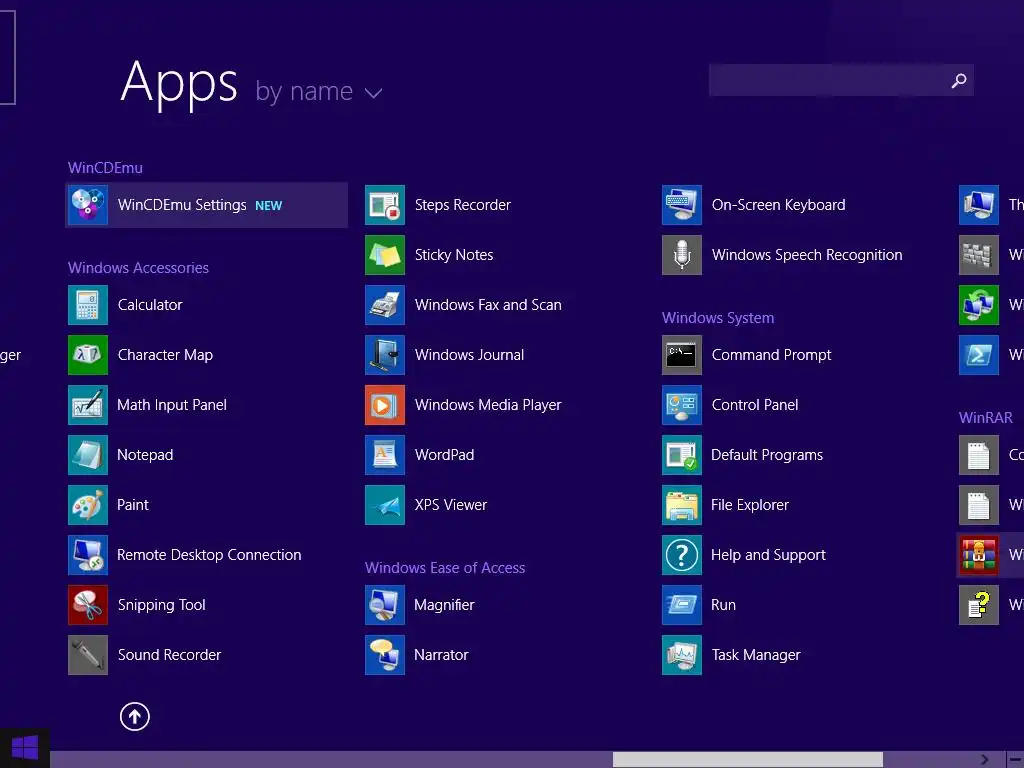1024x768 pixels.
Task: Click the 'Math Input Panel' label text
Action: 172,405
